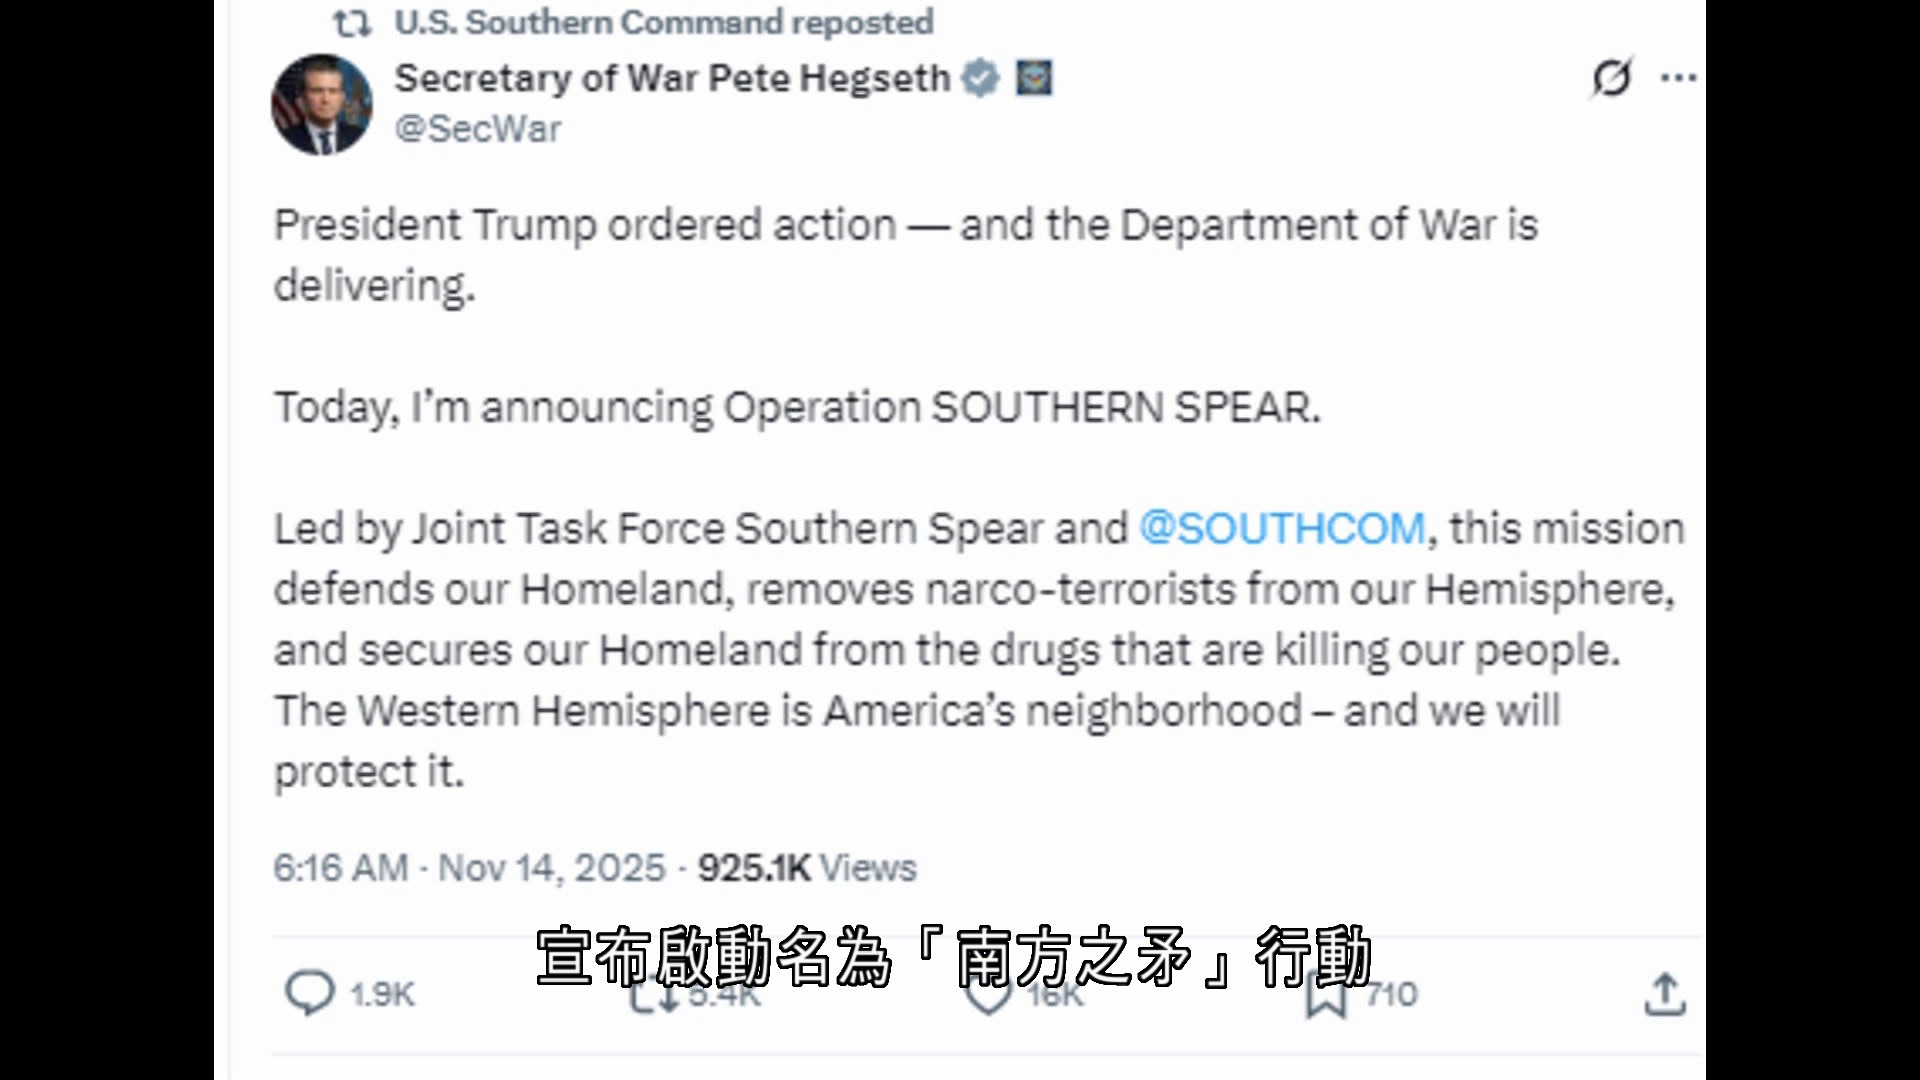Open the @SOUTHCOM mention link
The width and height of the screenshot is (1920, 1080).
tap(1282, 528)
